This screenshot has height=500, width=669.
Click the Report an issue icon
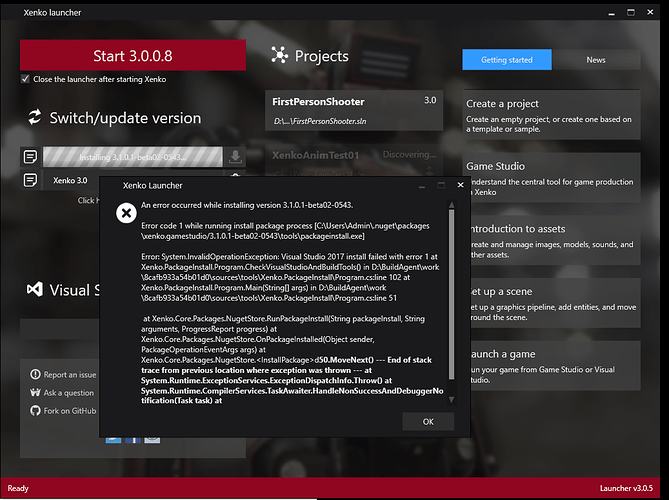tap(35, 375)
